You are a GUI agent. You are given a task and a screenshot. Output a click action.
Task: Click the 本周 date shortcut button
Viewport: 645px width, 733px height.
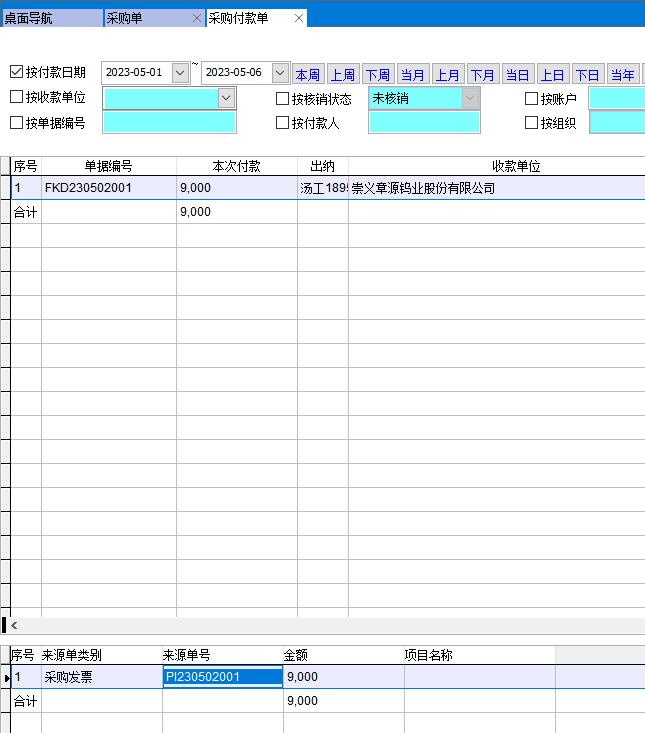tap(308, 75)
